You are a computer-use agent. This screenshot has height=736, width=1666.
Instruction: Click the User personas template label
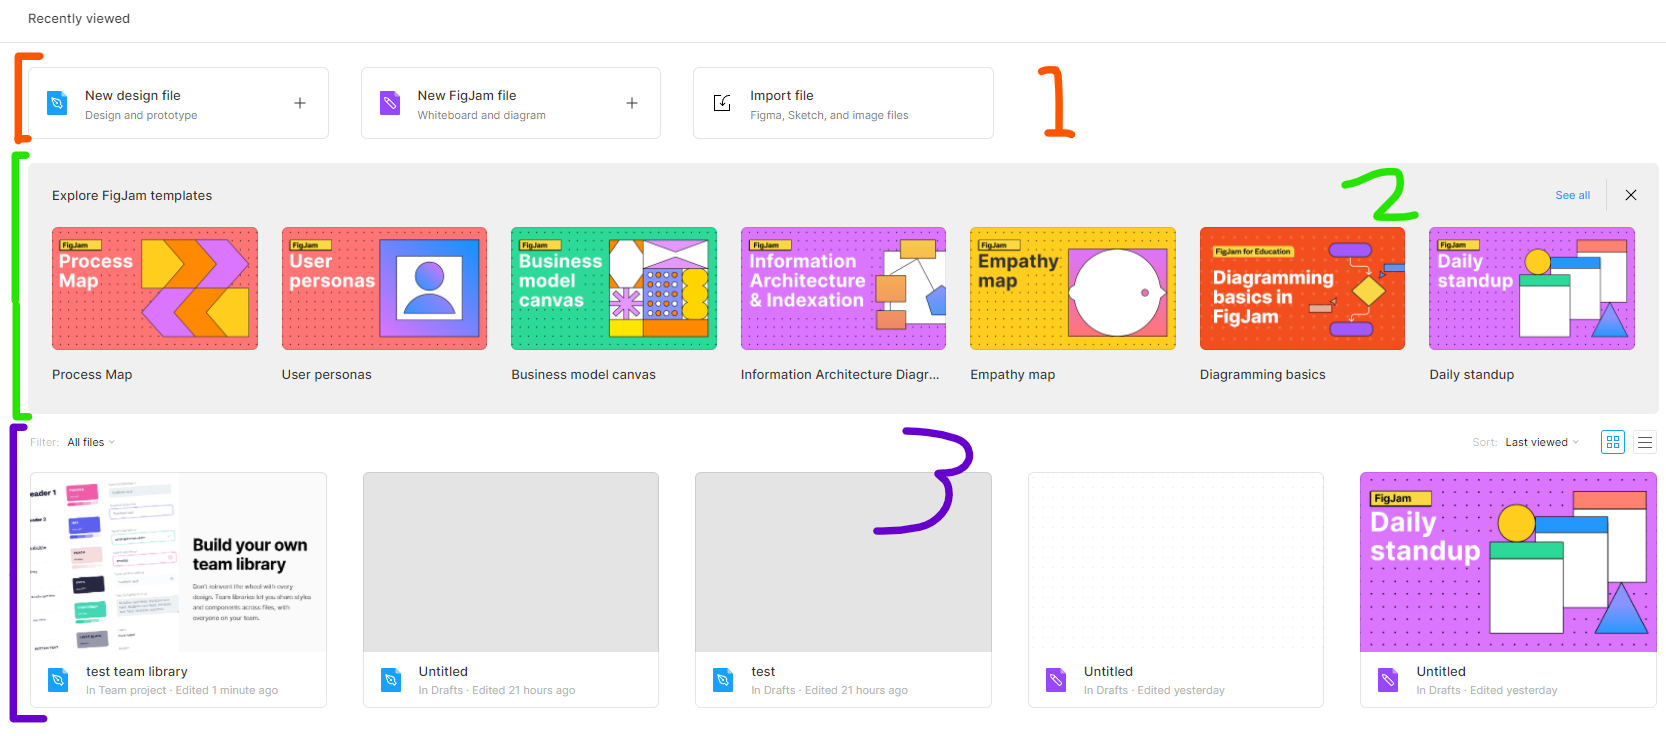point(326,374)
